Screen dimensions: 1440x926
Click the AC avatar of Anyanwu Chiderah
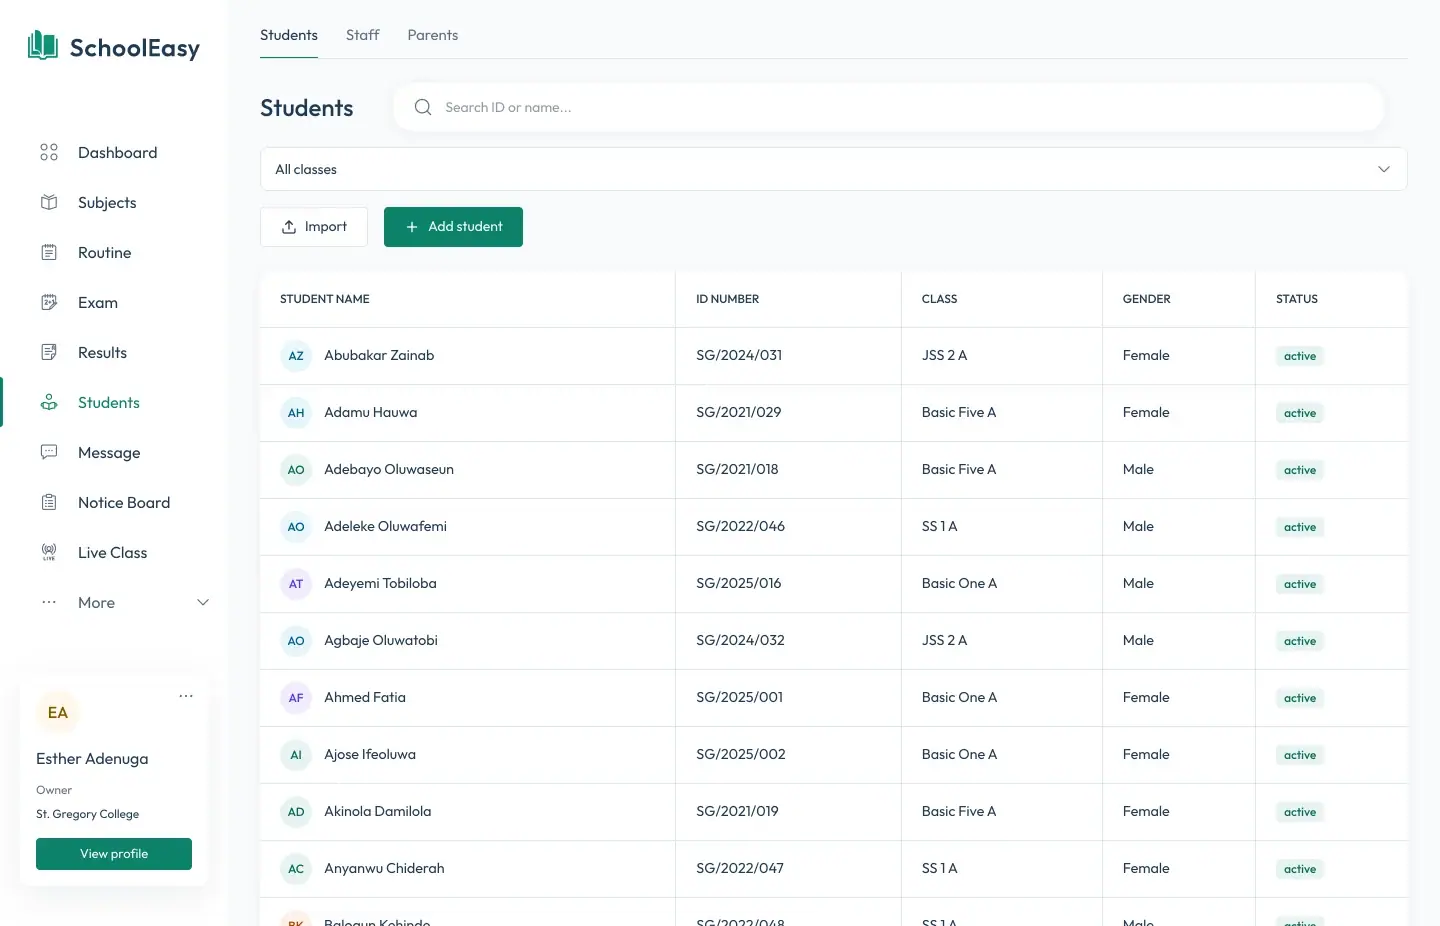click(296, 869)
